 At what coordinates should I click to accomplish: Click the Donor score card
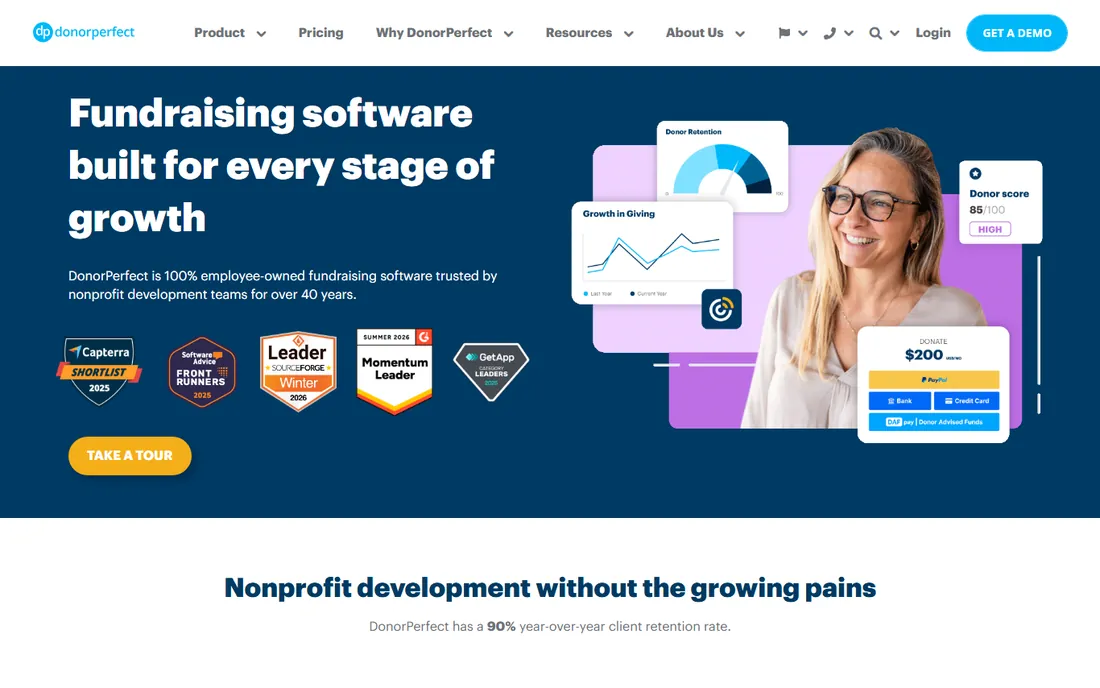1000,202
